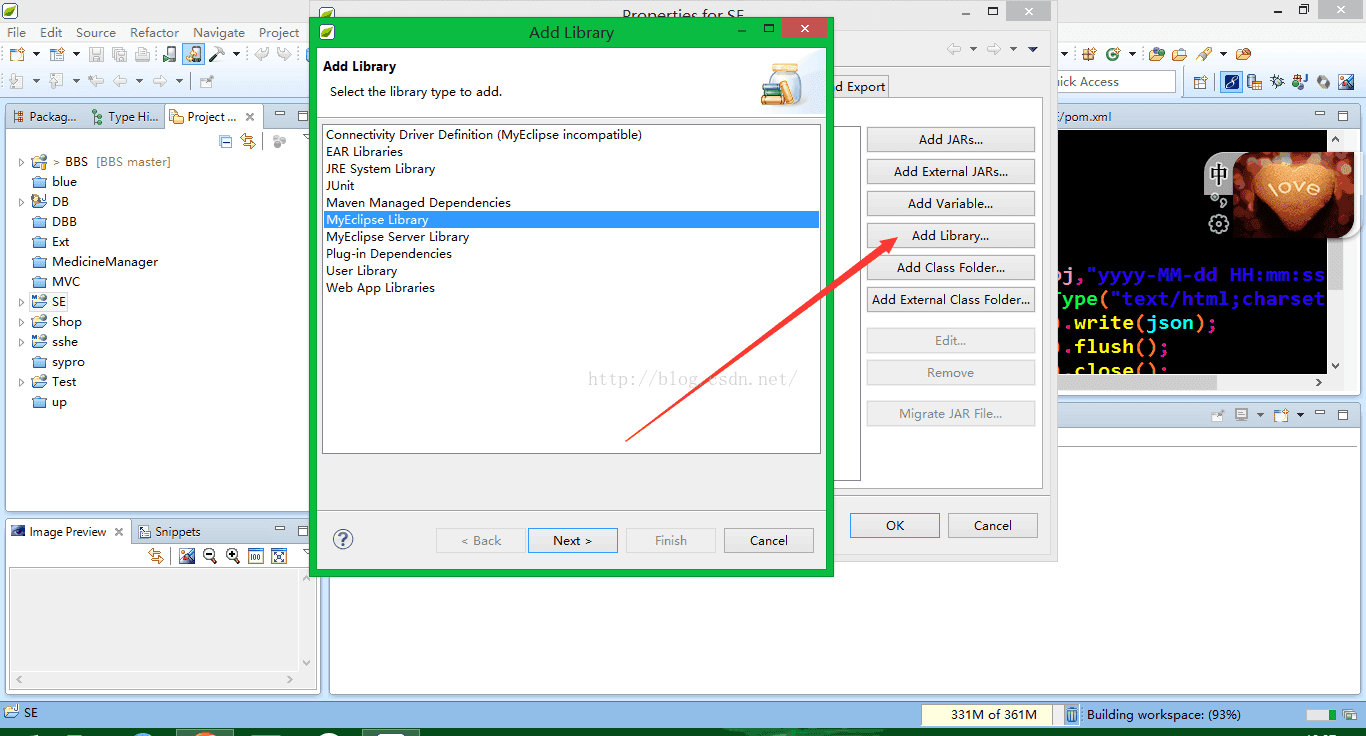Screen dimensions: 1366x736
Task: Open the Navigate menu
Action: pos(219,32)
